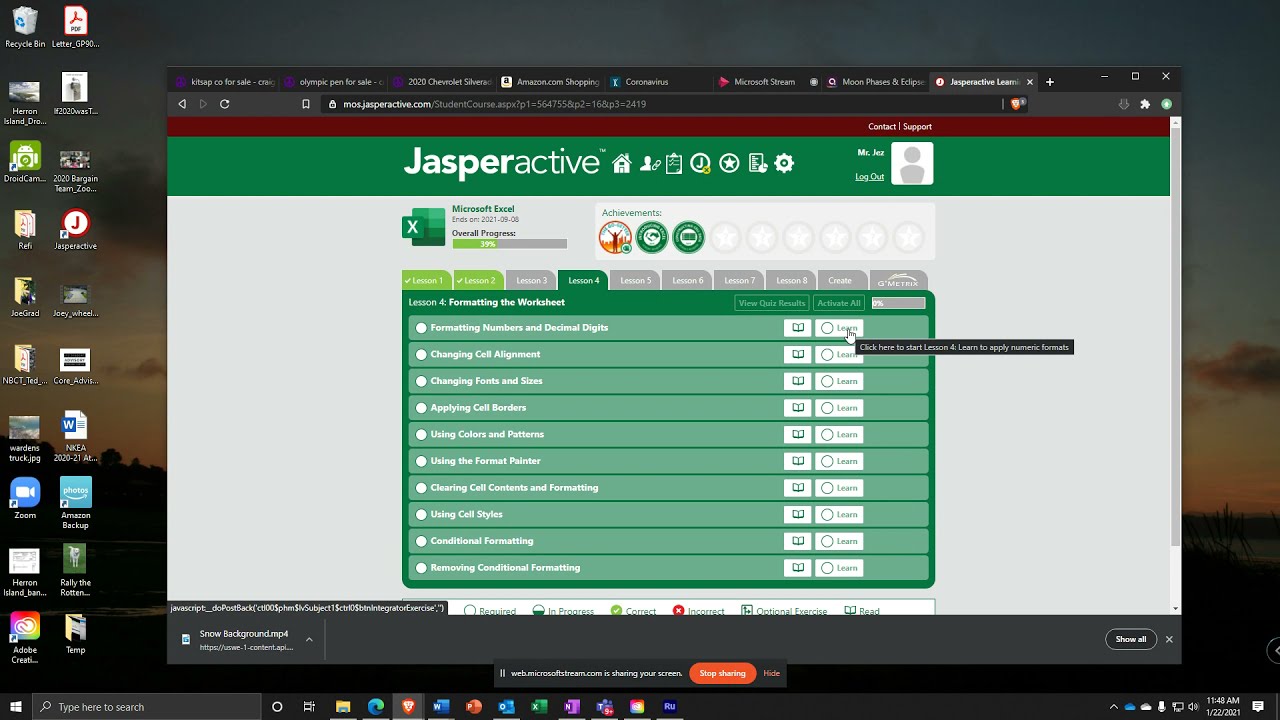Switch to the Lesson 3 tab
1280x720 pixels.
[x=531, y=280]
